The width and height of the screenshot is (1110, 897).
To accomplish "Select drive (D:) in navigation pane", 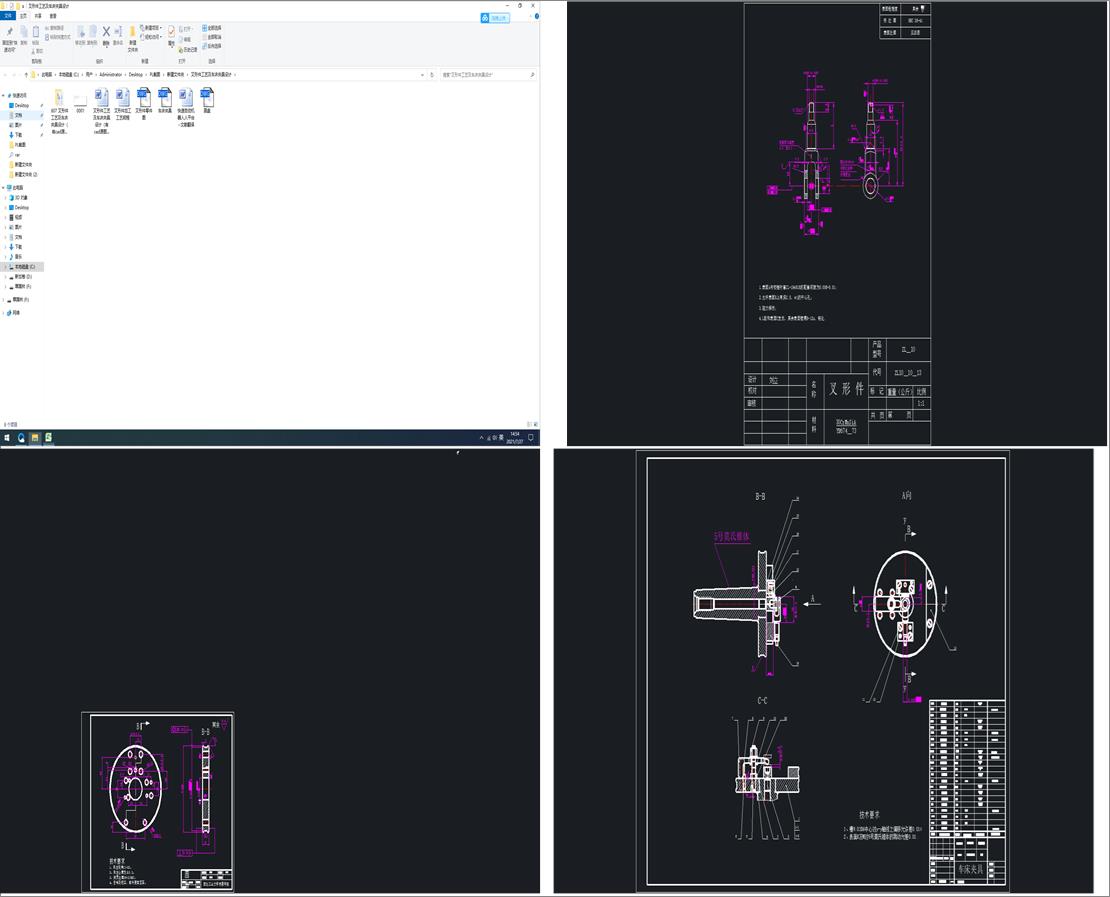I will 23,277.
